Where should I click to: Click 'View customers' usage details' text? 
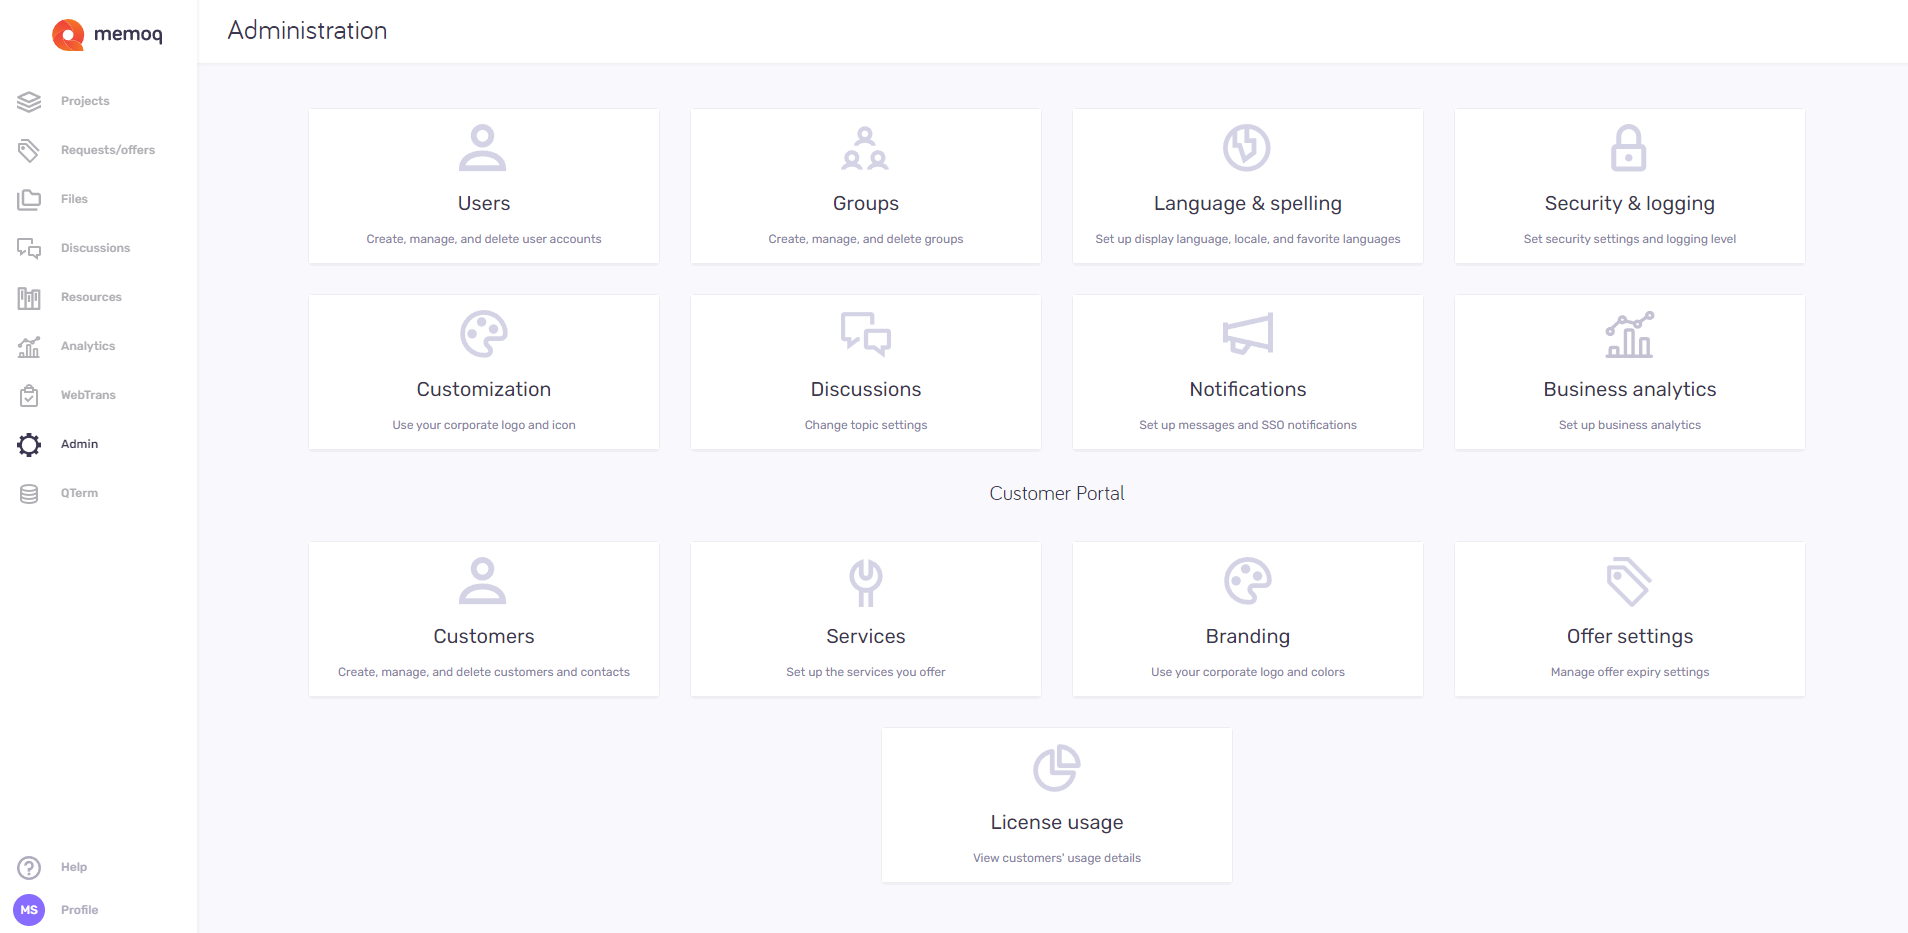click(1057, 858)
